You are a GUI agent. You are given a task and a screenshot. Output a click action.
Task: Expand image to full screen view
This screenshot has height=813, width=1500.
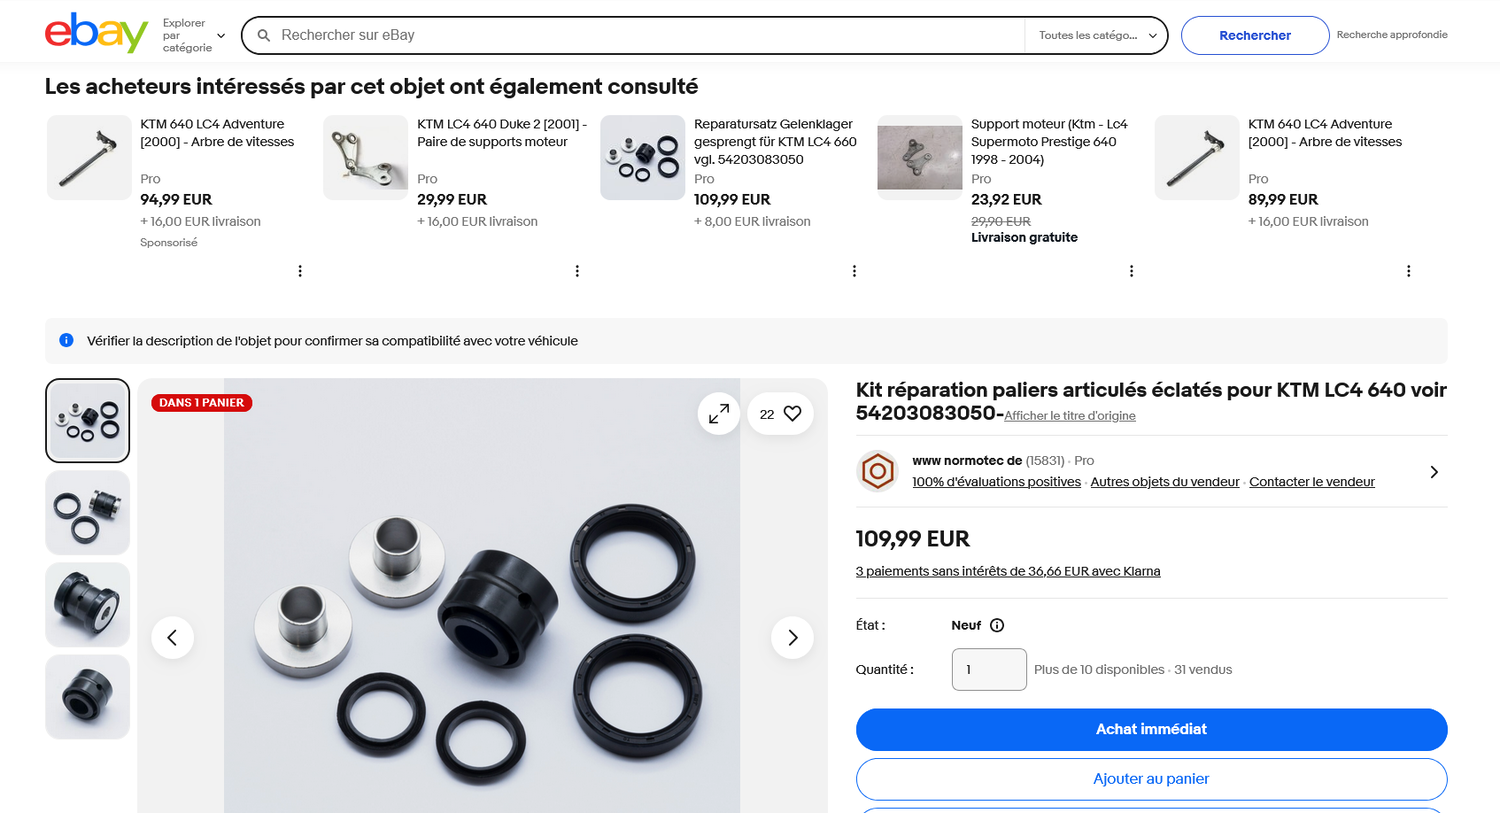[x=719, y=414]
